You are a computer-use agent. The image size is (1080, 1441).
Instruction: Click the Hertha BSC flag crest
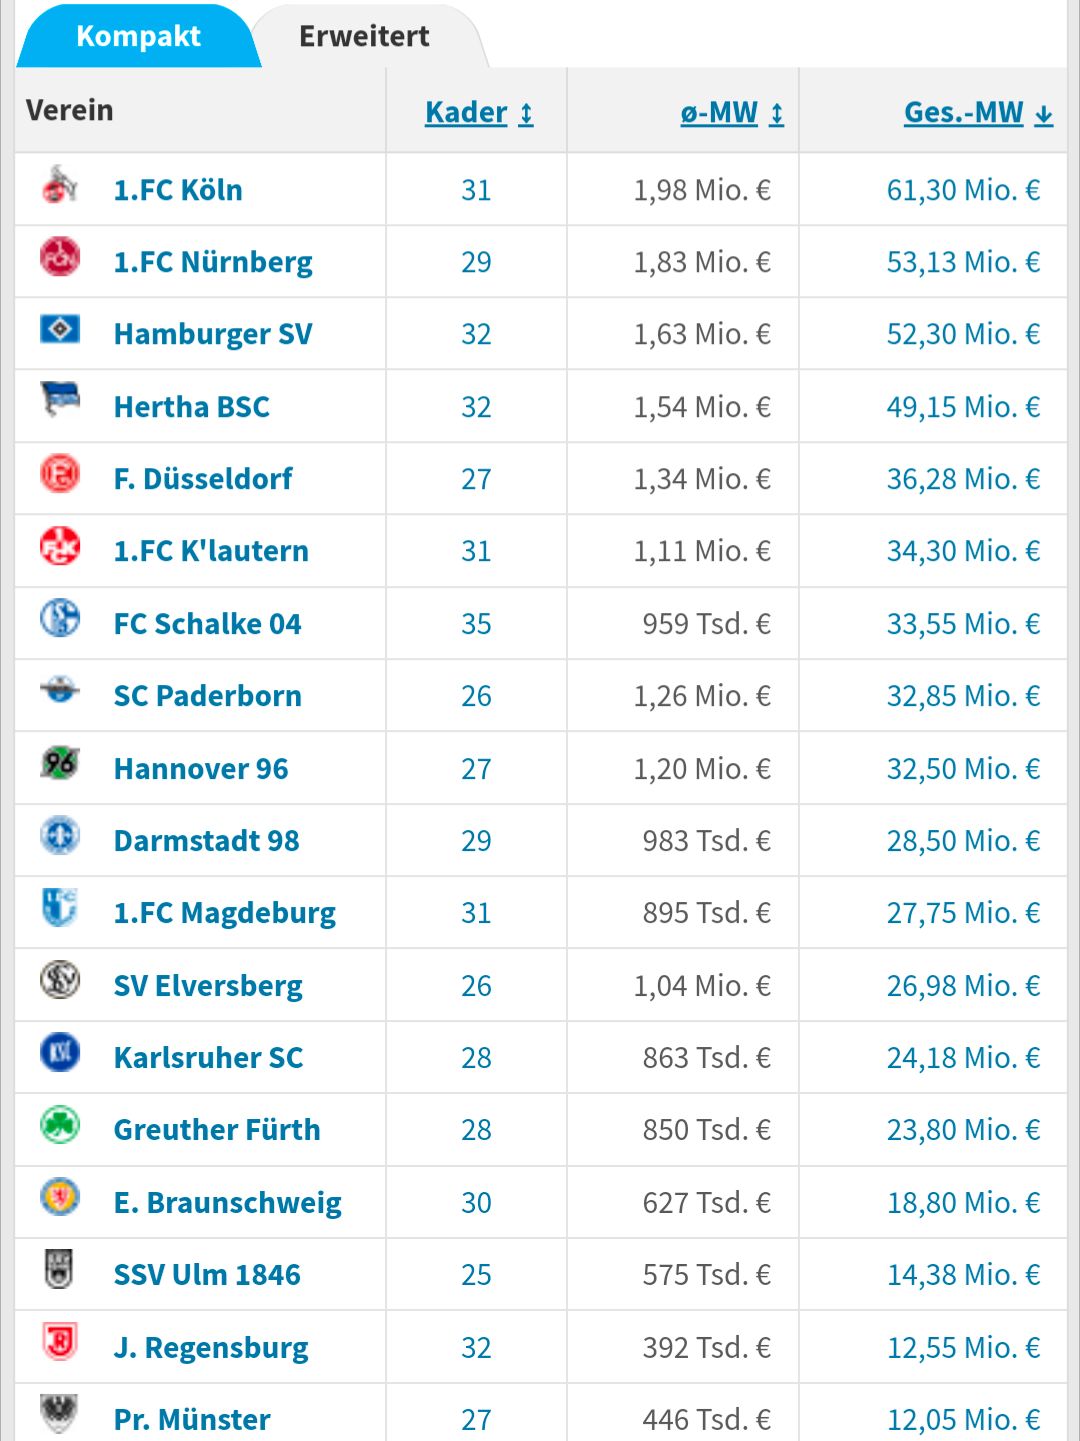[x=60, y=401]
